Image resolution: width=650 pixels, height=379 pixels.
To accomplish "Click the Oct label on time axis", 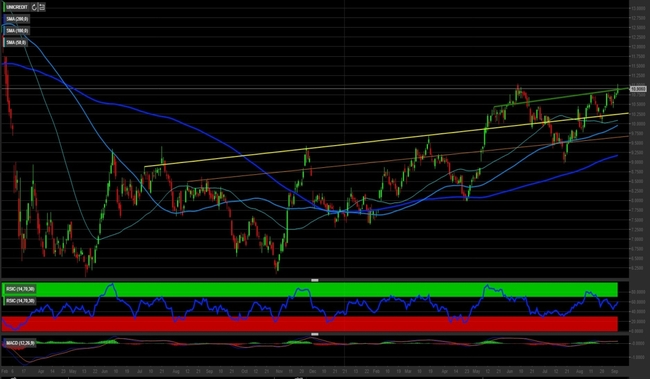I will (x=244, y=372).
